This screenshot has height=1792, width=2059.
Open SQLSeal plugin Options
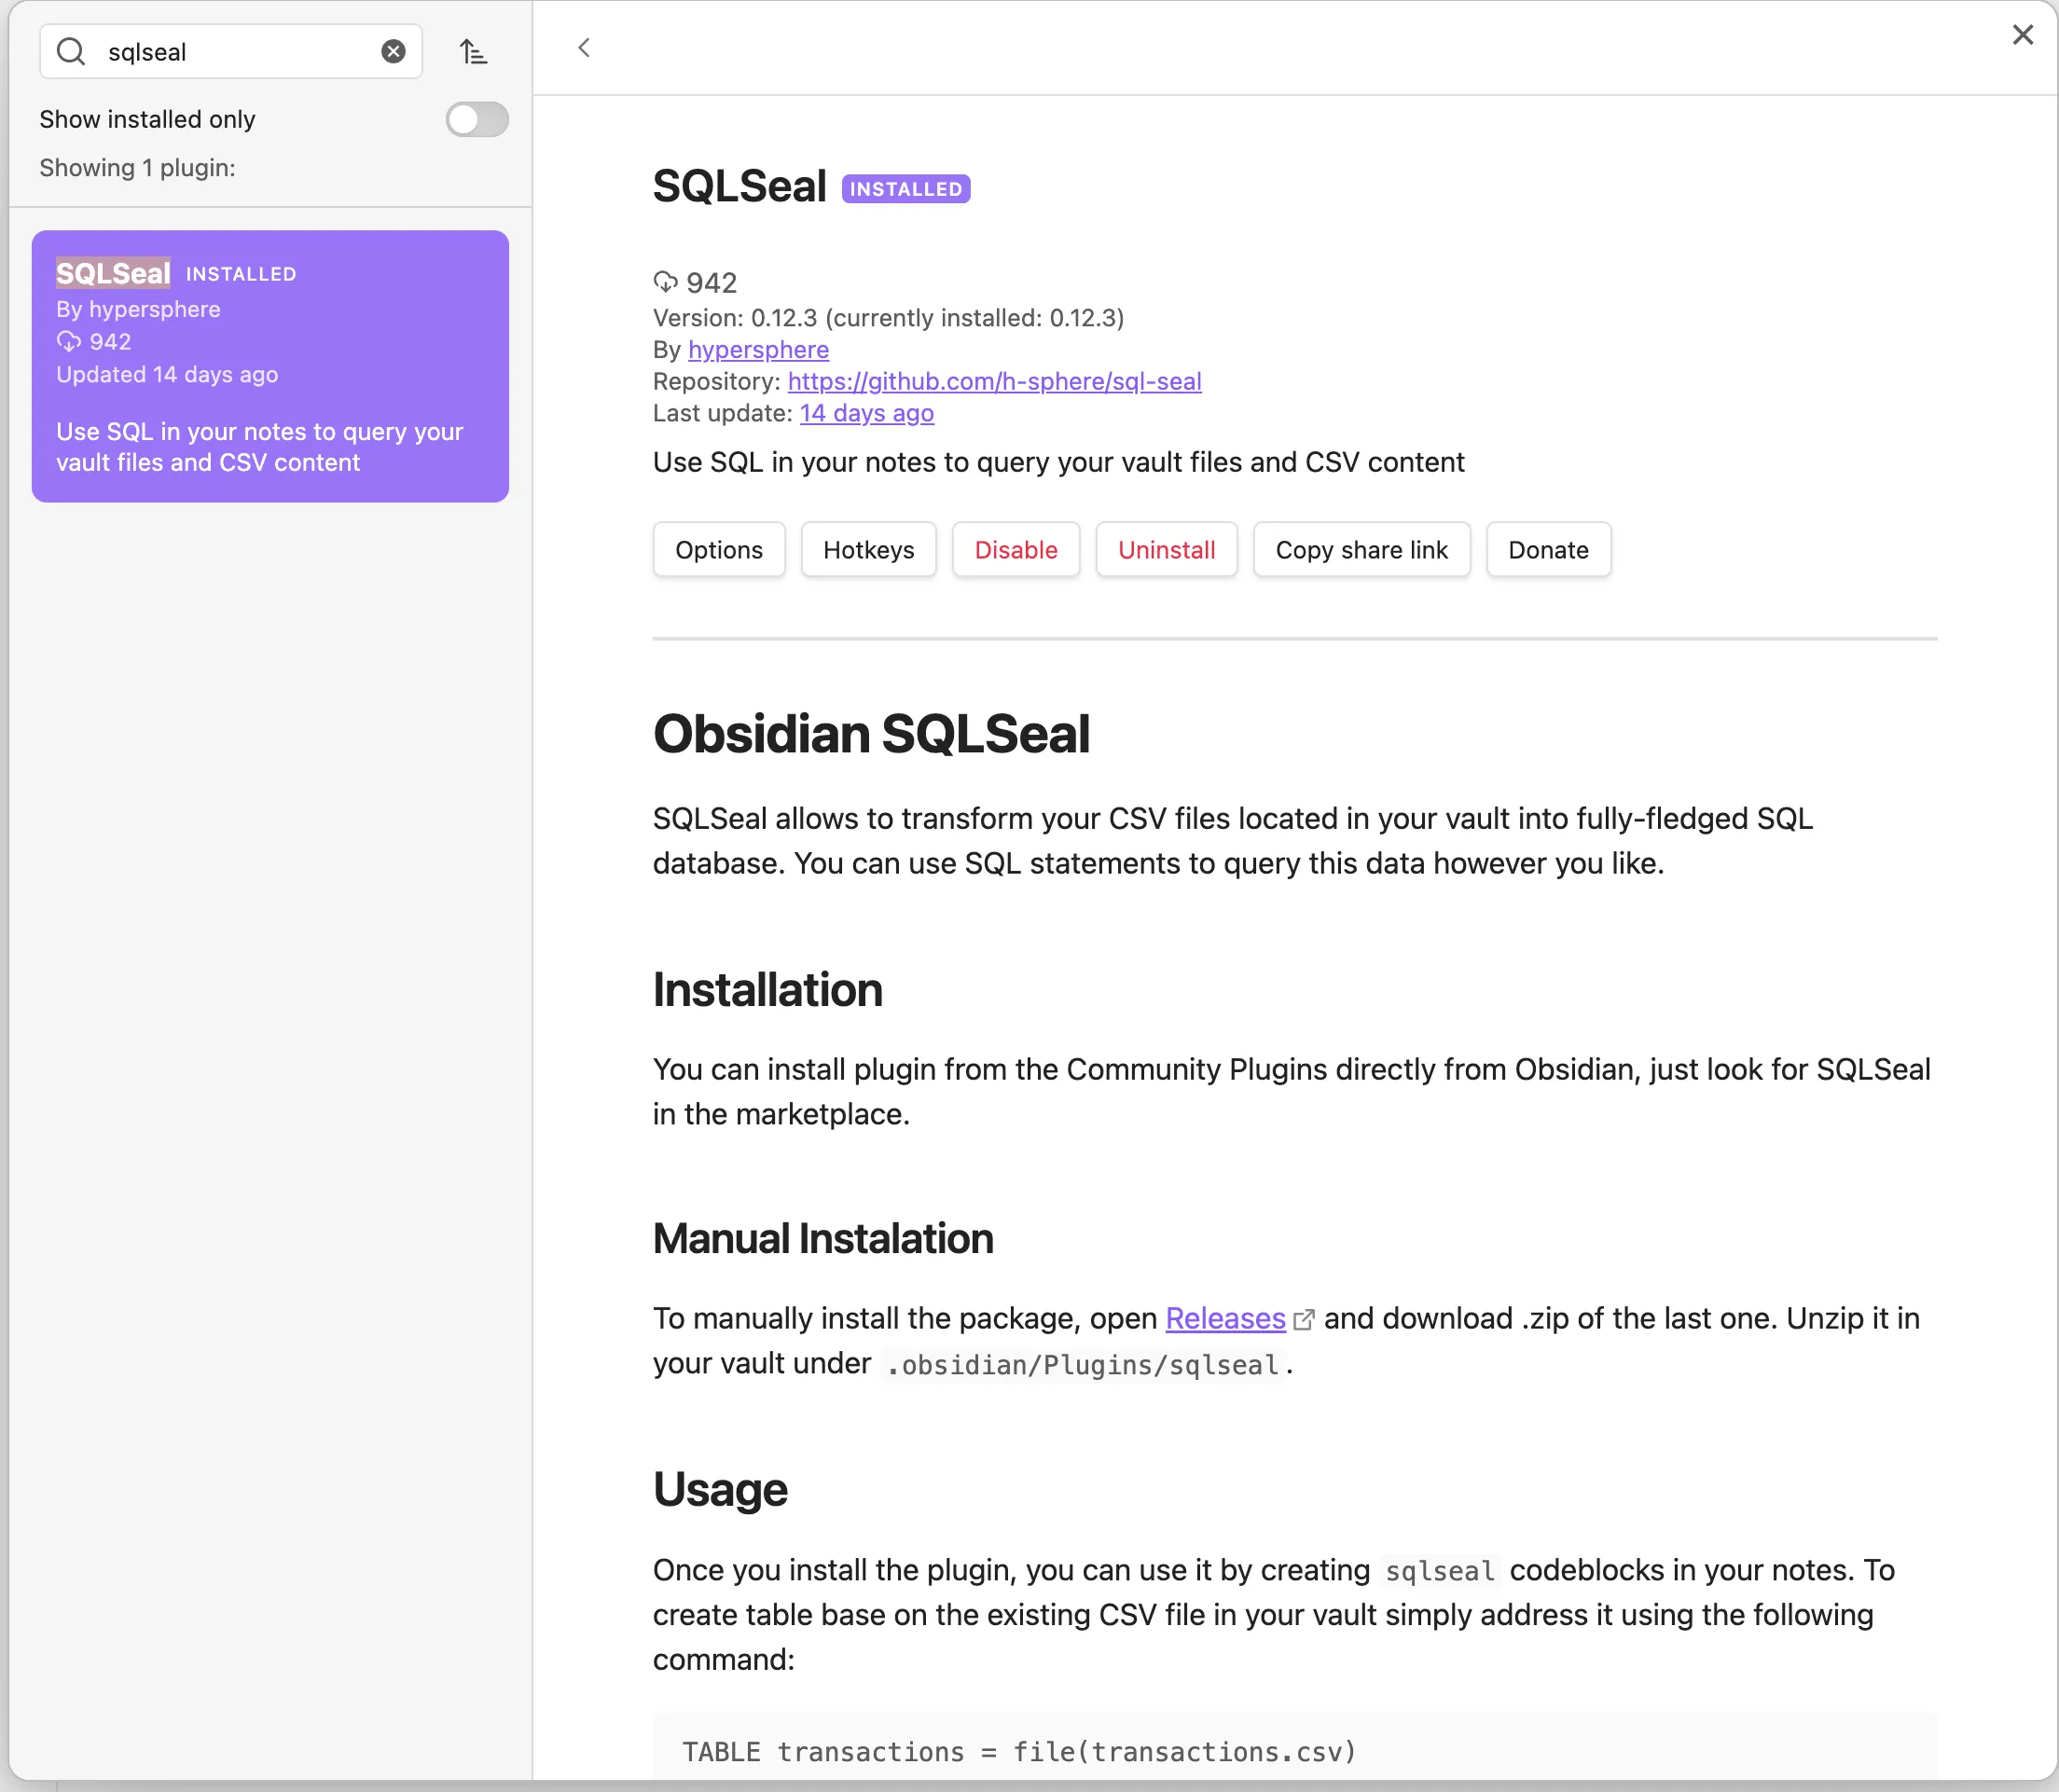point(718,549)
